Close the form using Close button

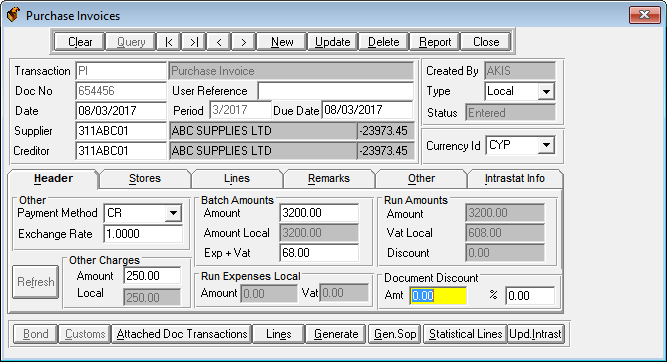tap(485, 42)
